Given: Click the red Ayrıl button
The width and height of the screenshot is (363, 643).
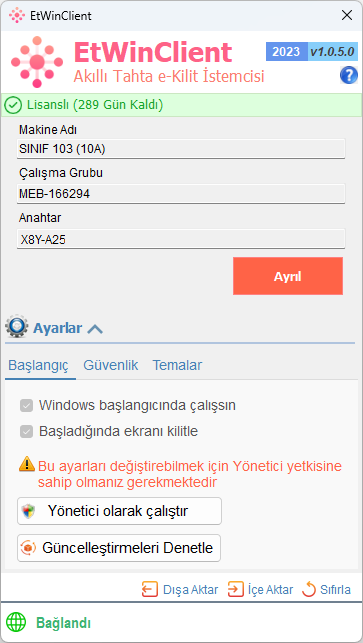Looking at the screenshot, I should (x=288, y=276).
